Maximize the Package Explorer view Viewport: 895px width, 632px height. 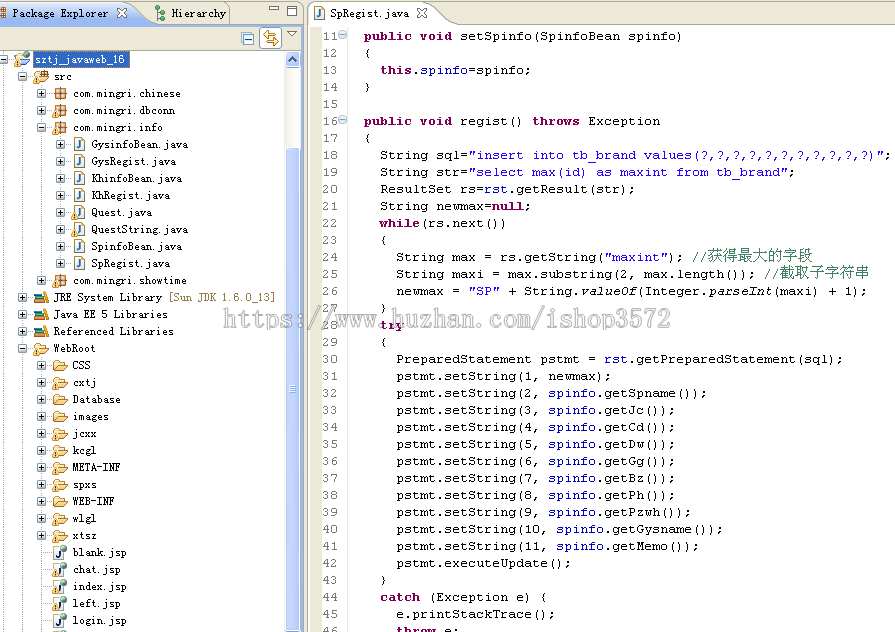(292, 10)
